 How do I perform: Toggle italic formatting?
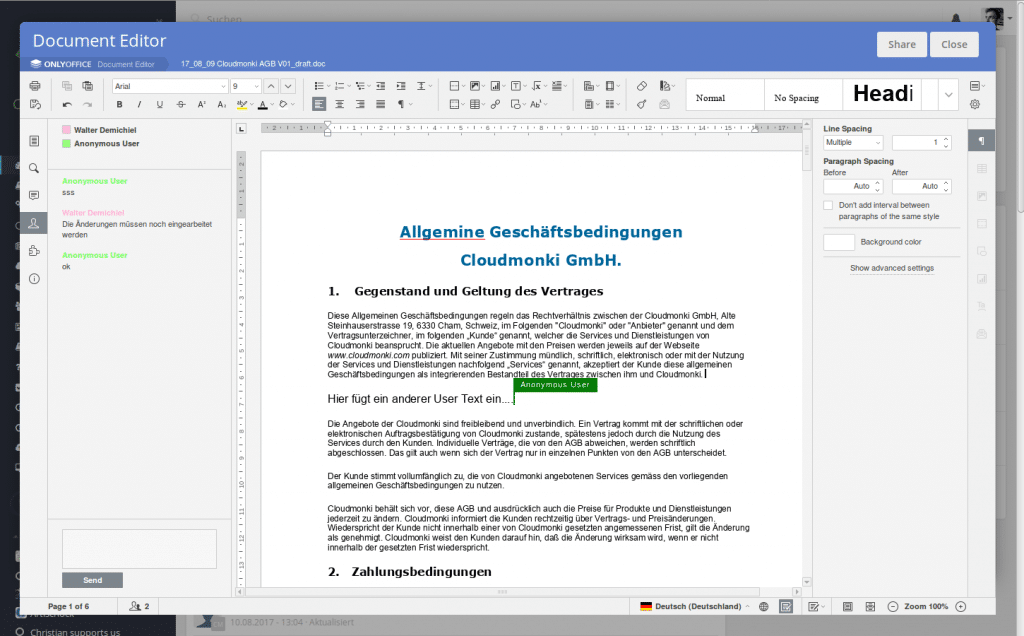139,104
